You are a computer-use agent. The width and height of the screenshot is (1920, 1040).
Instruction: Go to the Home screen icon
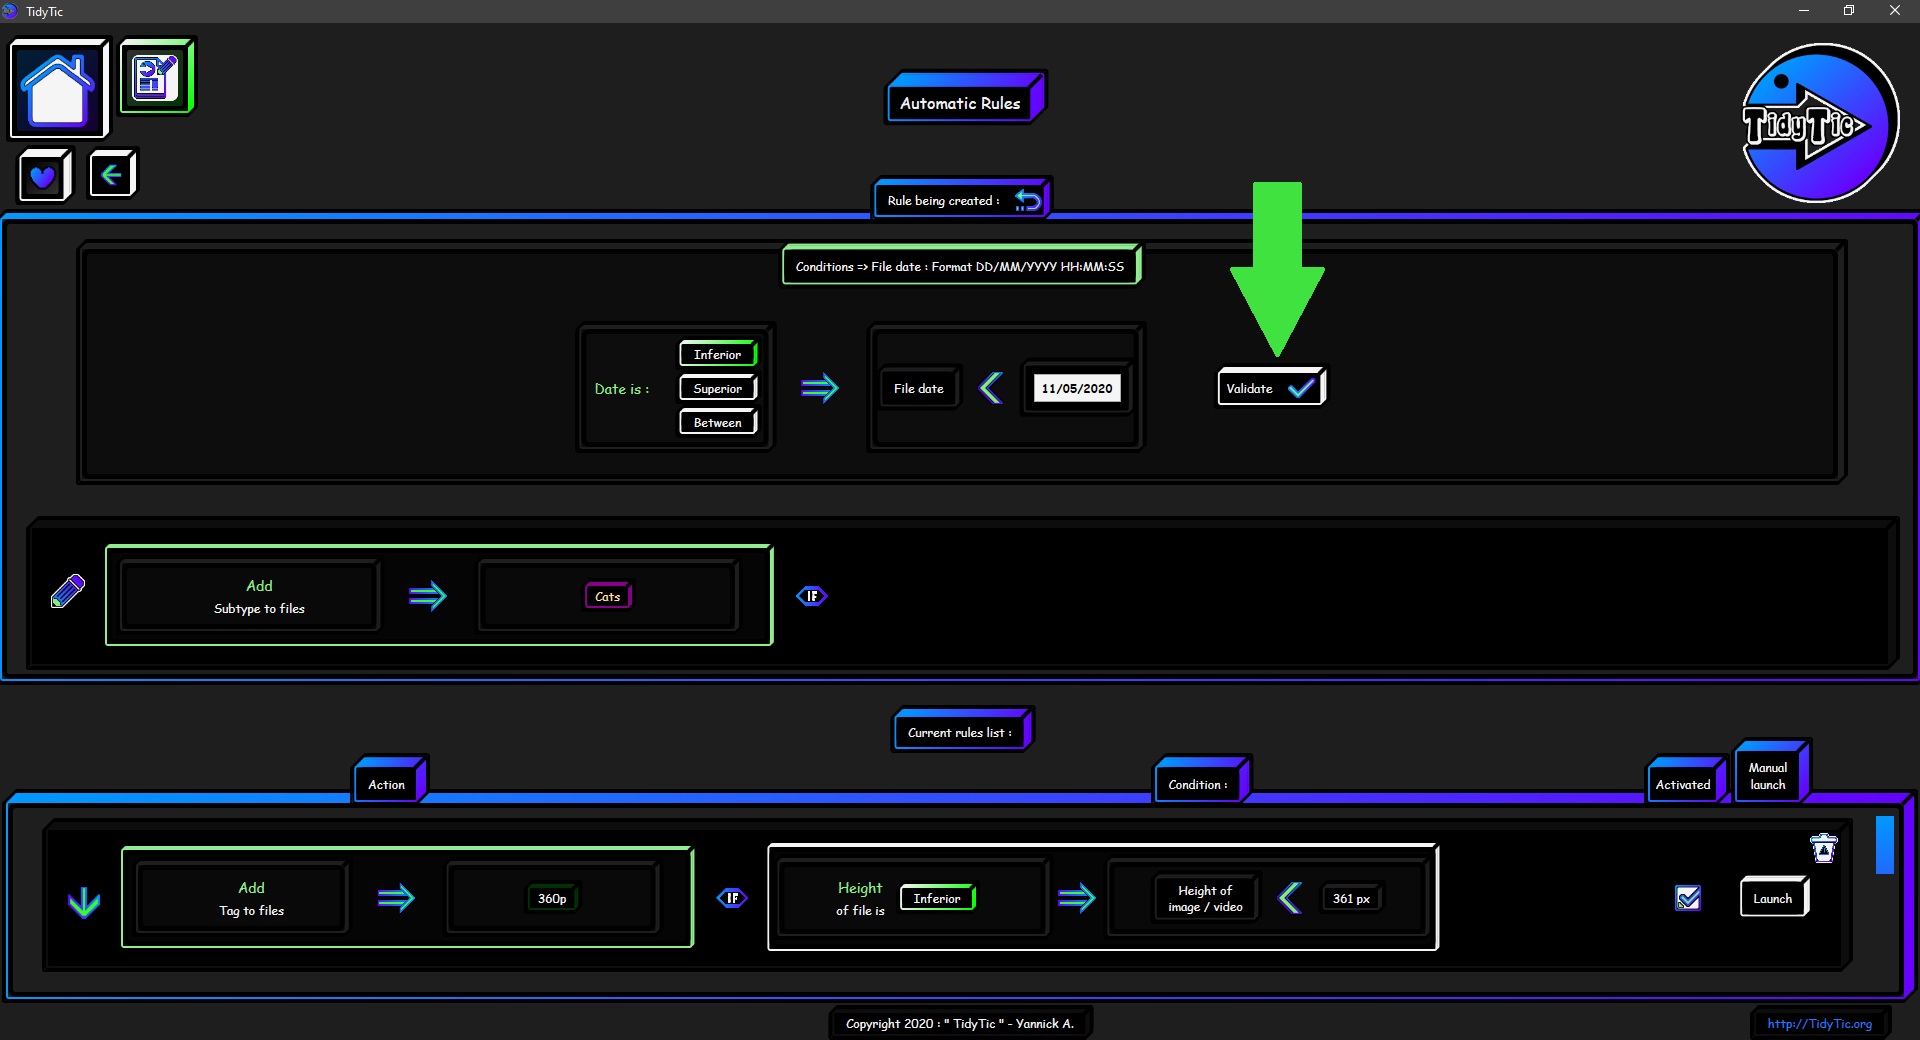pyautogui.click(x=58, y=88)
